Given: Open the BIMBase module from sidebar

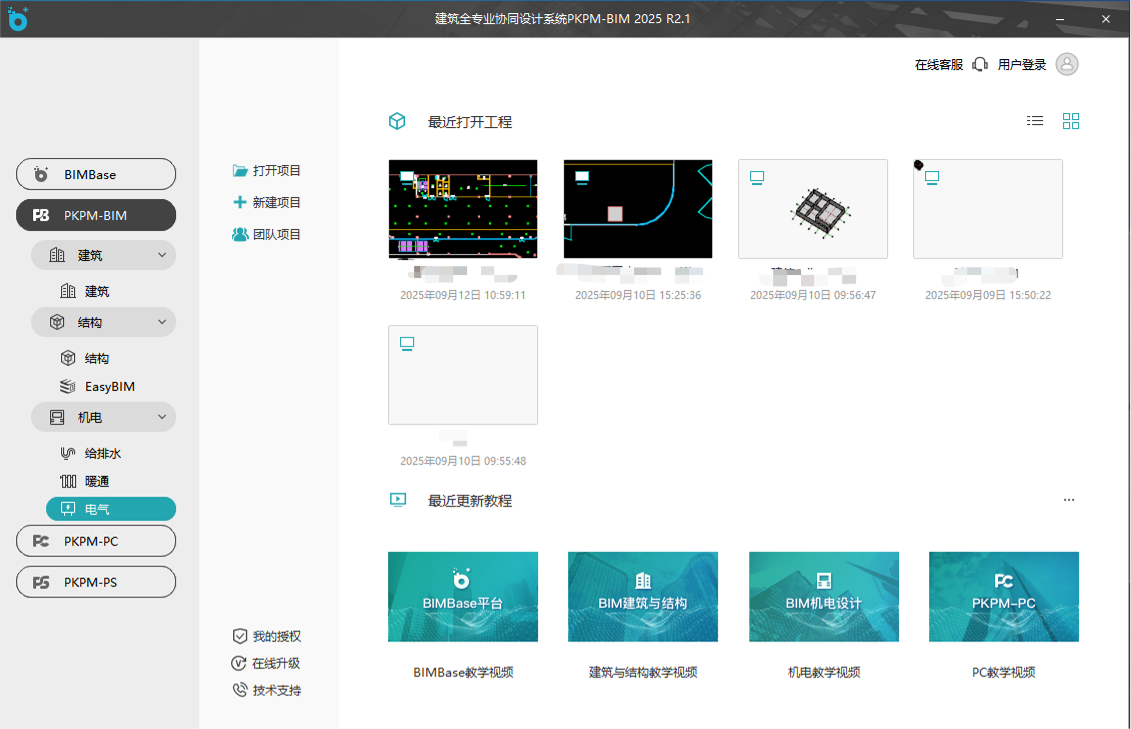Looking at the screenshot, I should click(95, 173).
